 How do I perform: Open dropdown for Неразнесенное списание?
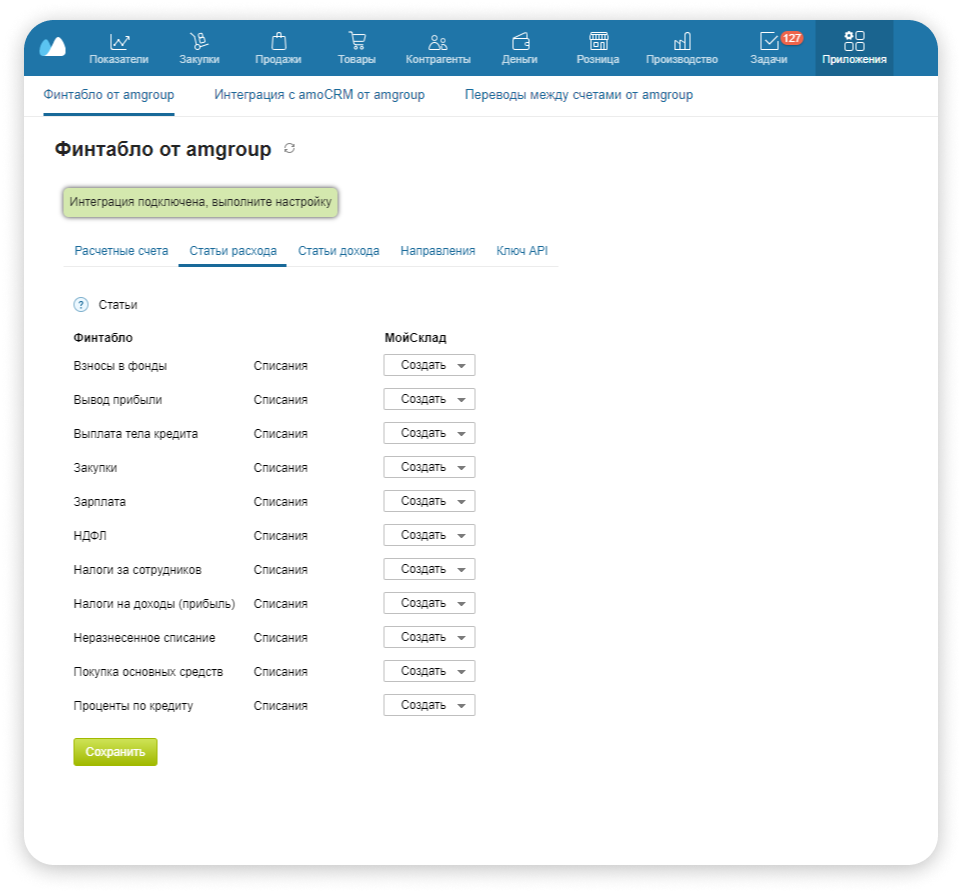click(x=429, y=637)
